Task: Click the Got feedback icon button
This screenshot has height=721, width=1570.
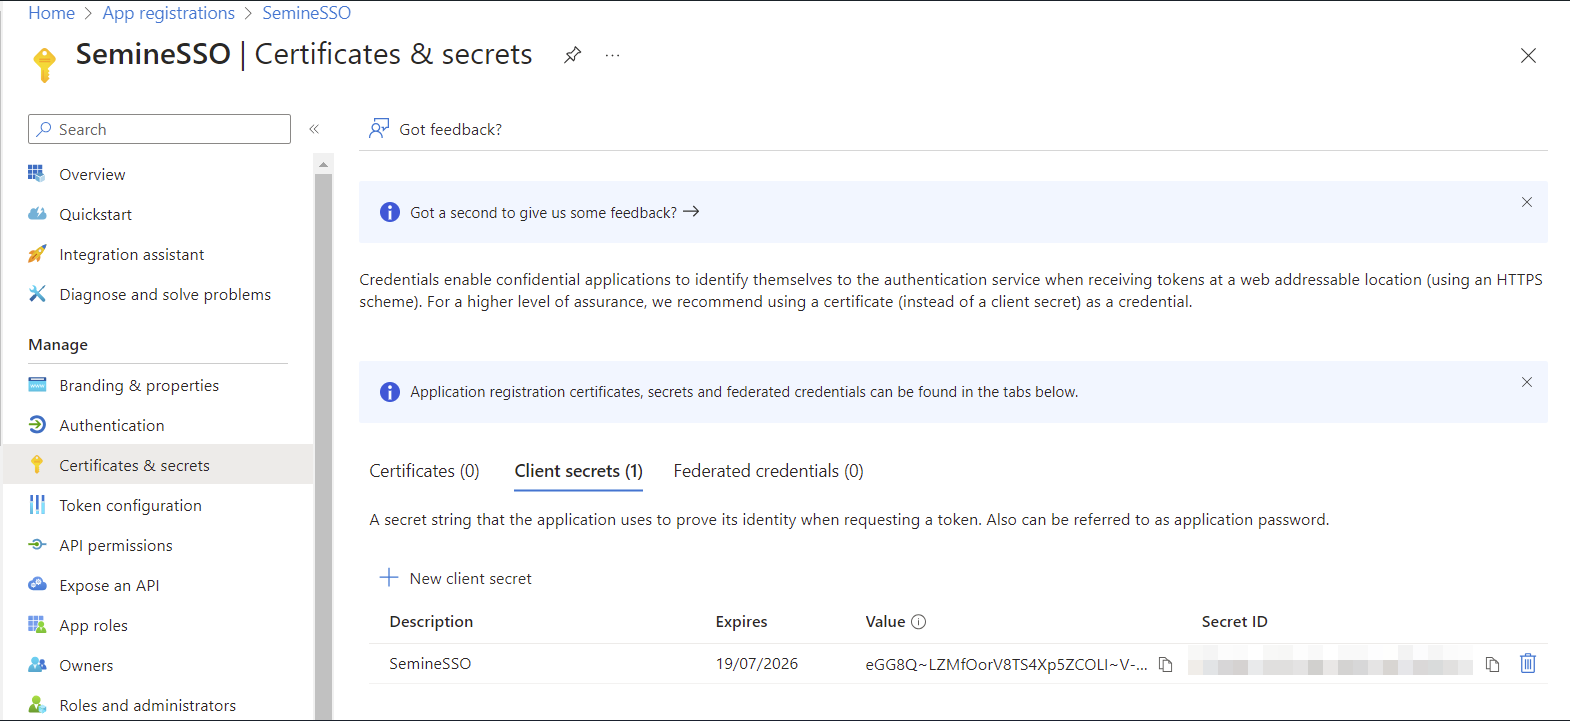Action: tap(379, 129)
